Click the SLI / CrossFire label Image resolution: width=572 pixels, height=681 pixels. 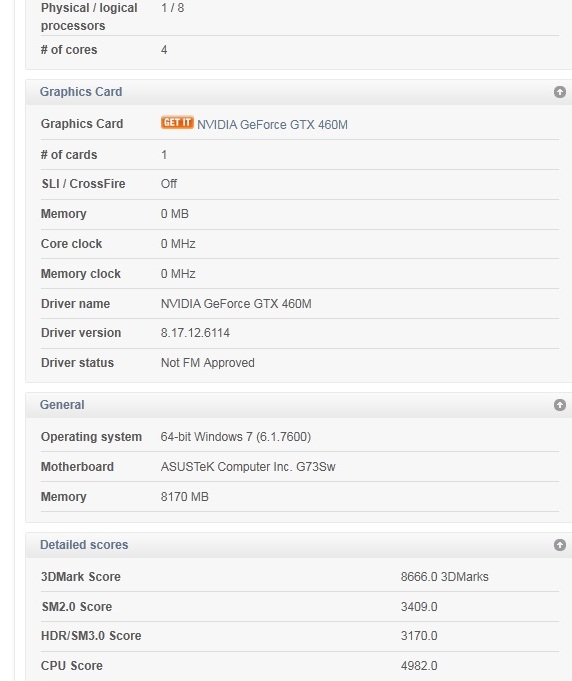point(83,184)
